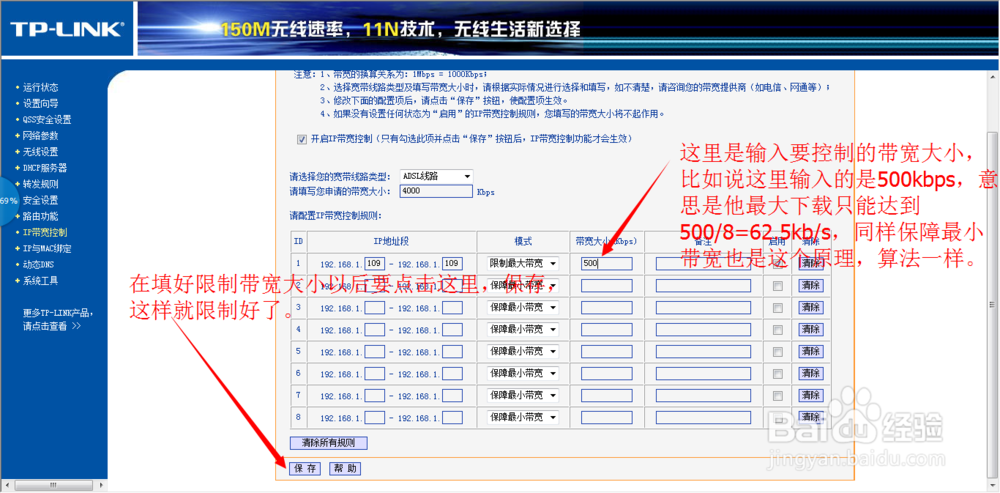Click the 清除 button in row 6
1000x493 pixels.
point(811,373)
